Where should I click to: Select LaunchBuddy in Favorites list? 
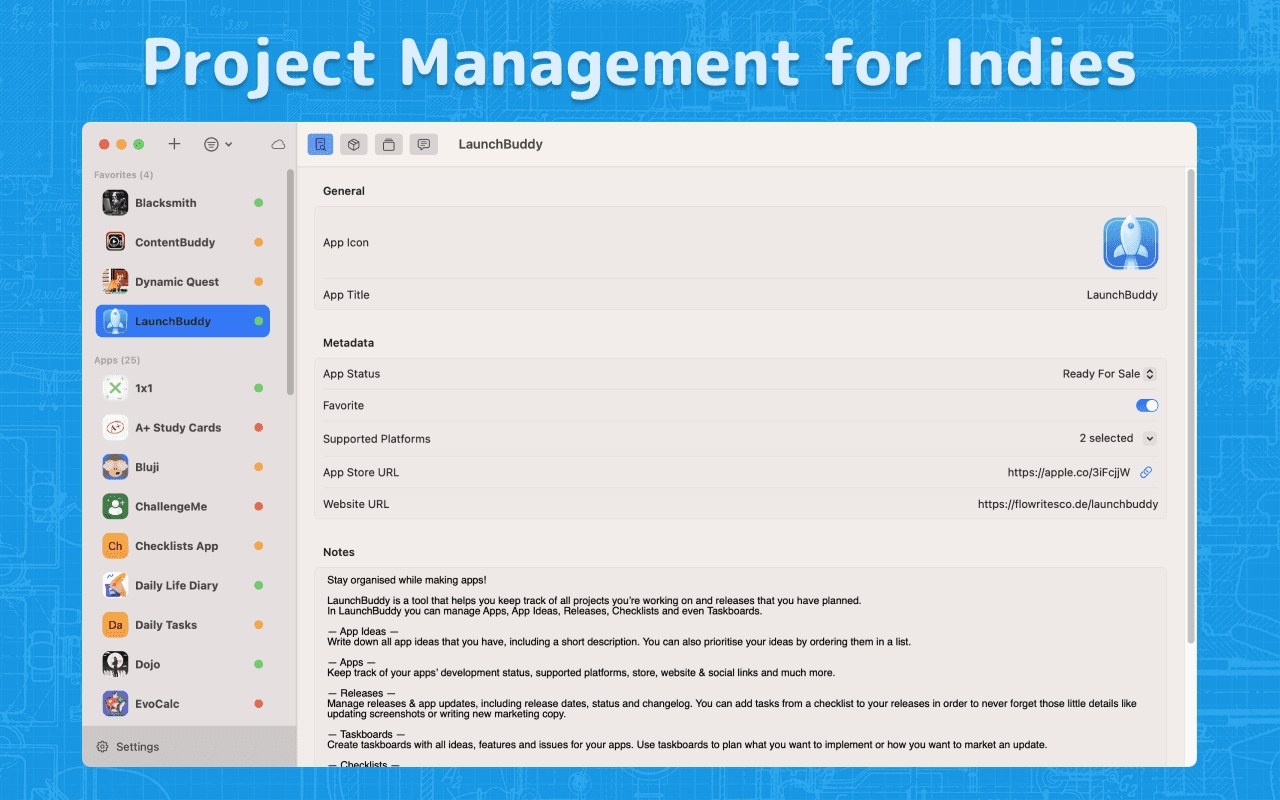tap(183, 321)
